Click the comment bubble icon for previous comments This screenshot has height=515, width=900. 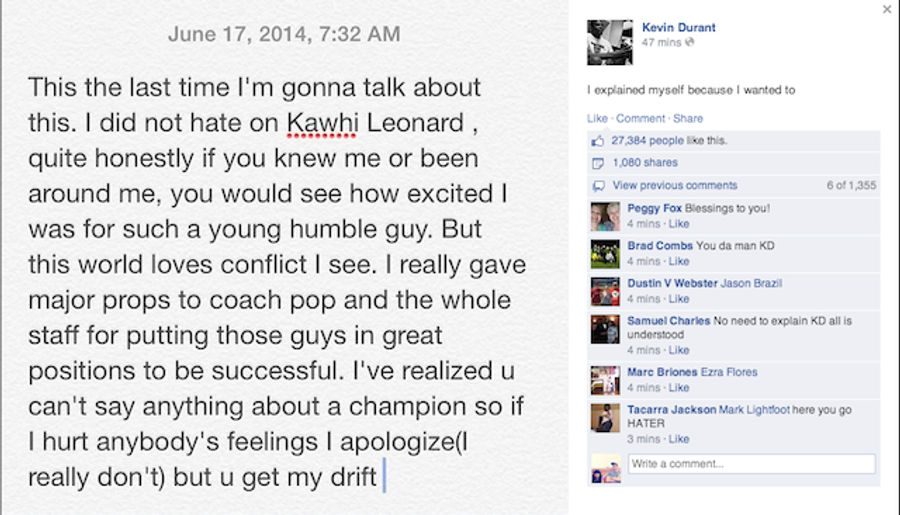pyautogui.click(x=598, y=186)
